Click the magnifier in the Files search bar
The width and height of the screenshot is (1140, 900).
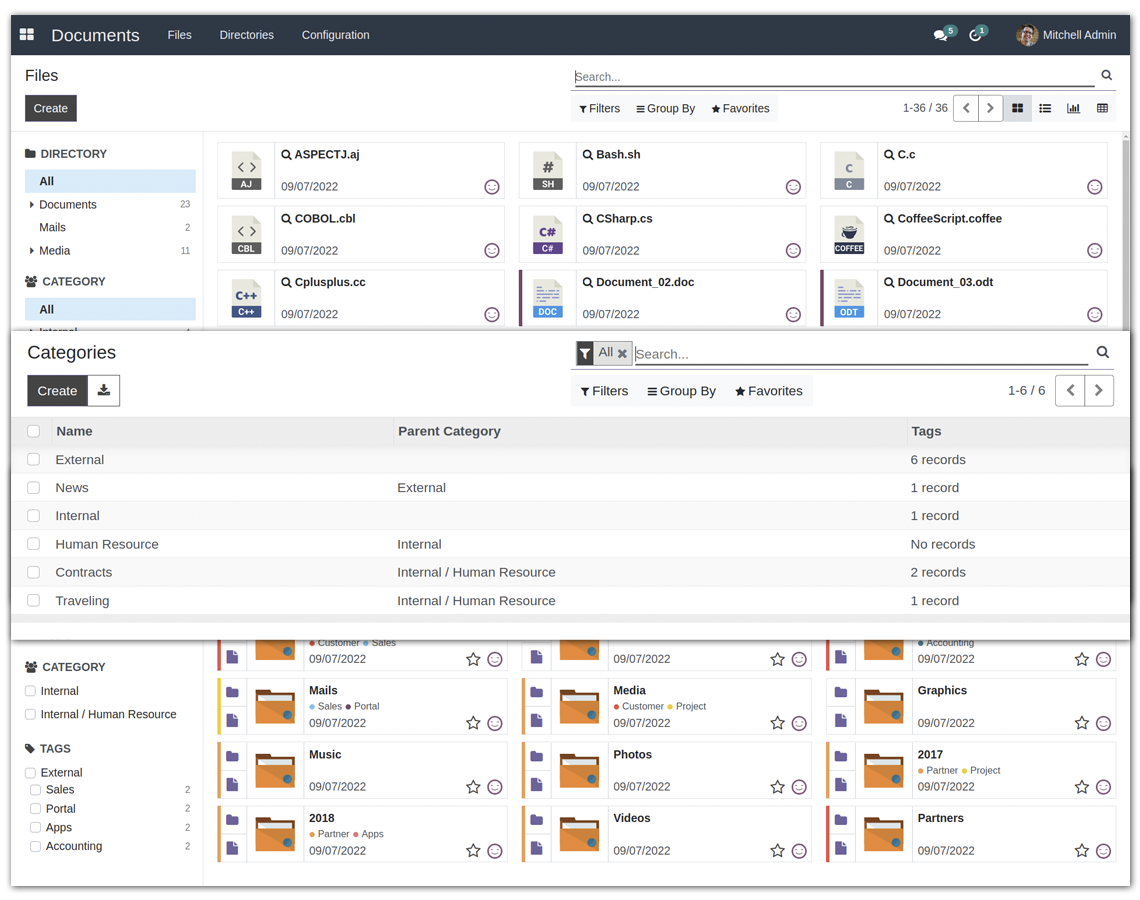[1106, 75]
